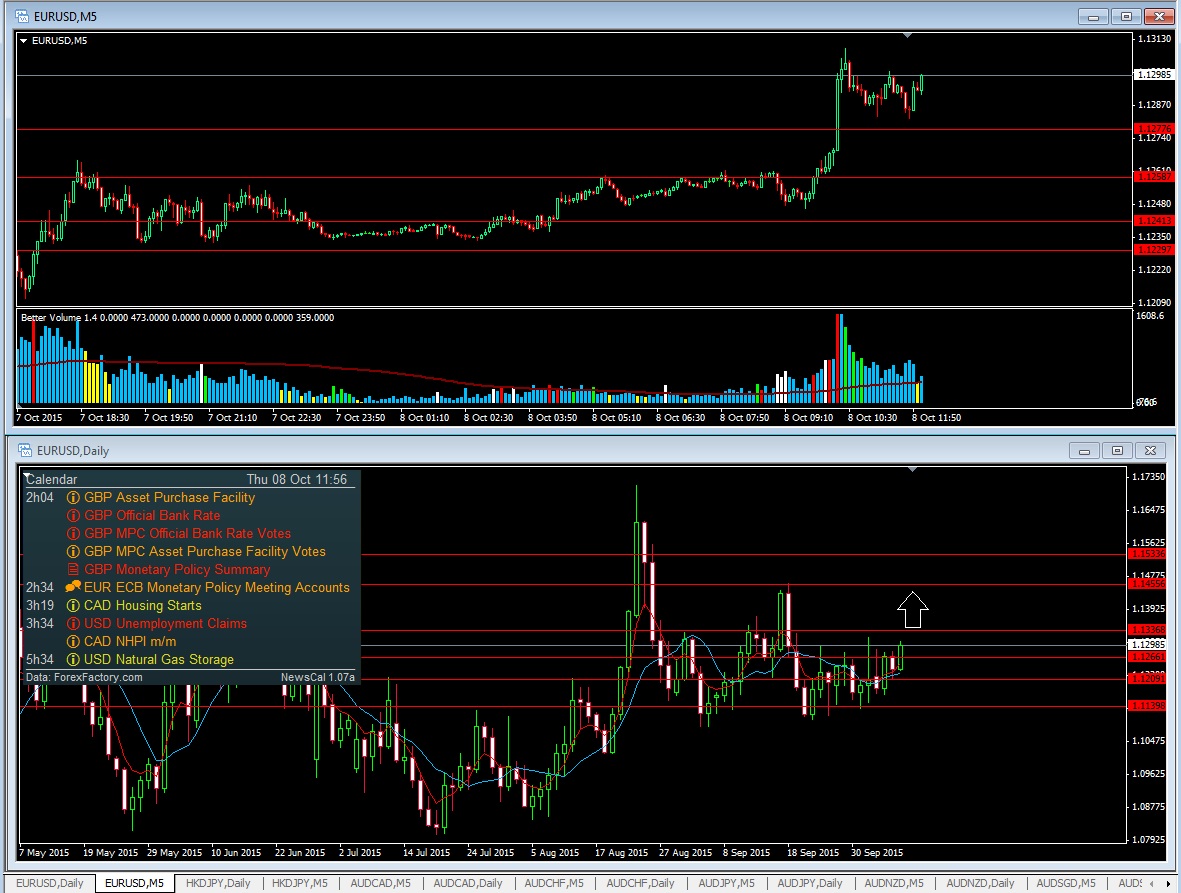Screen dimensions: 1181x893
Task: Open the AUDNZD,M5 chart tab
Action: (894, 883)
